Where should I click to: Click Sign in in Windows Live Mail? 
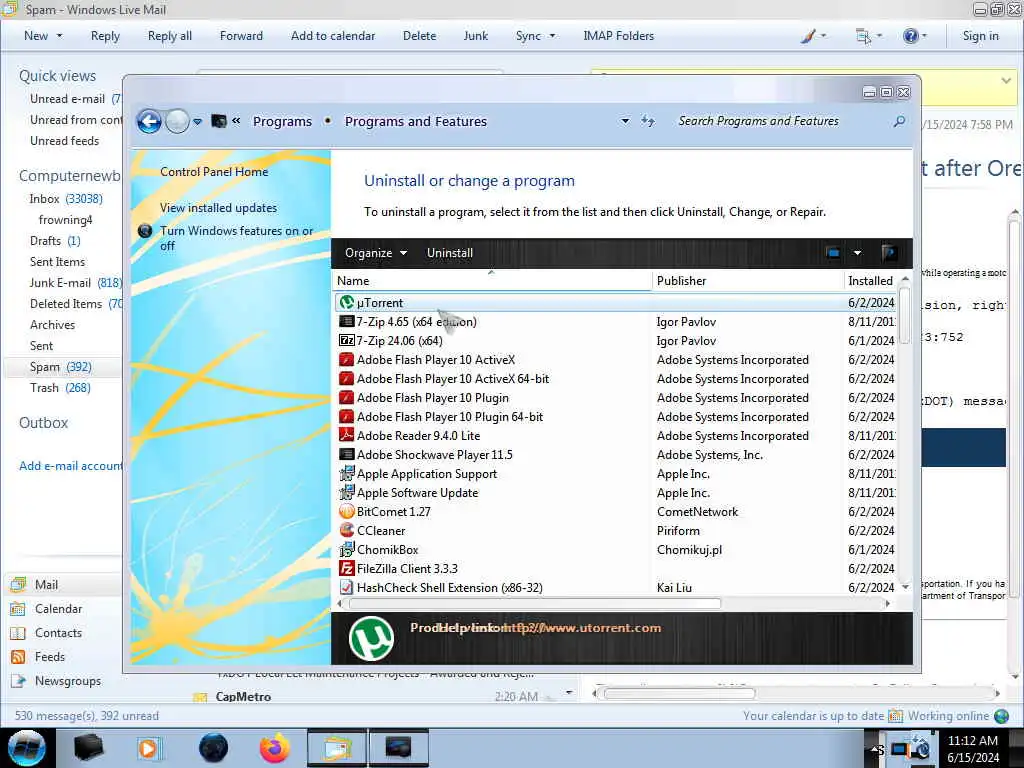point(980,36)
